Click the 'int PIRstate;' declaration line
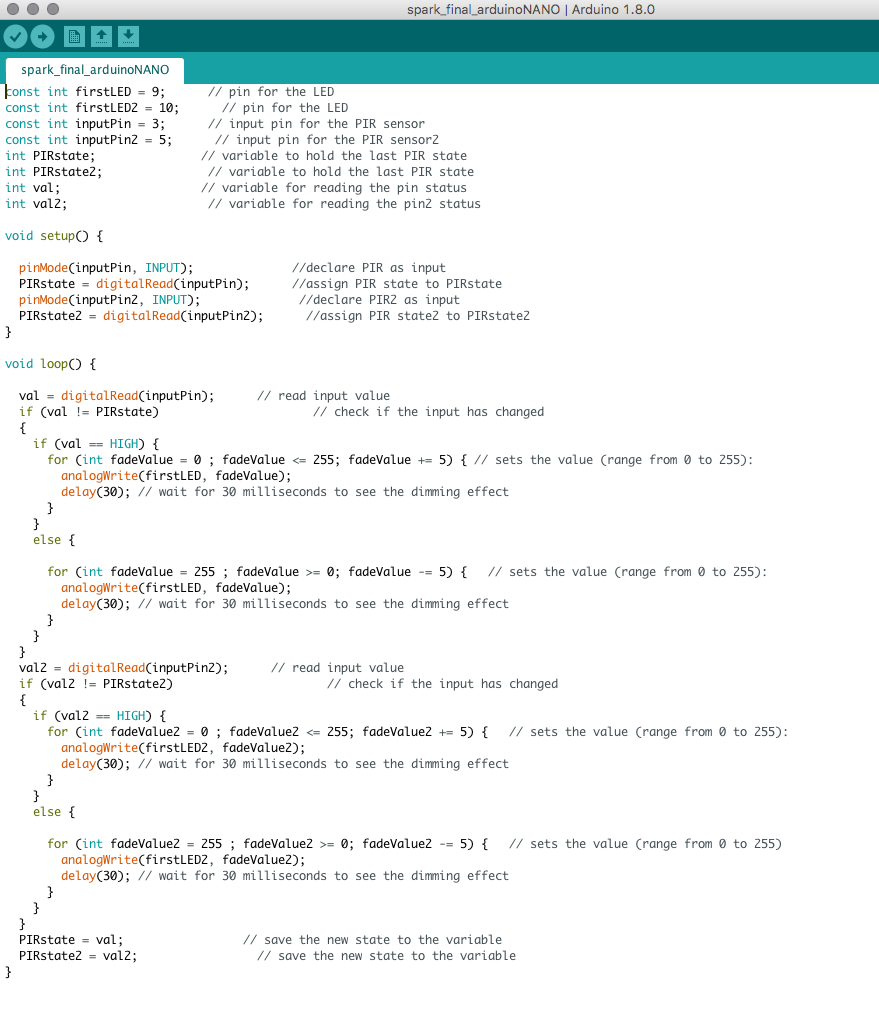Image resolution: width=879 pixels, height=1011 pixels. [x=50, y=156]
